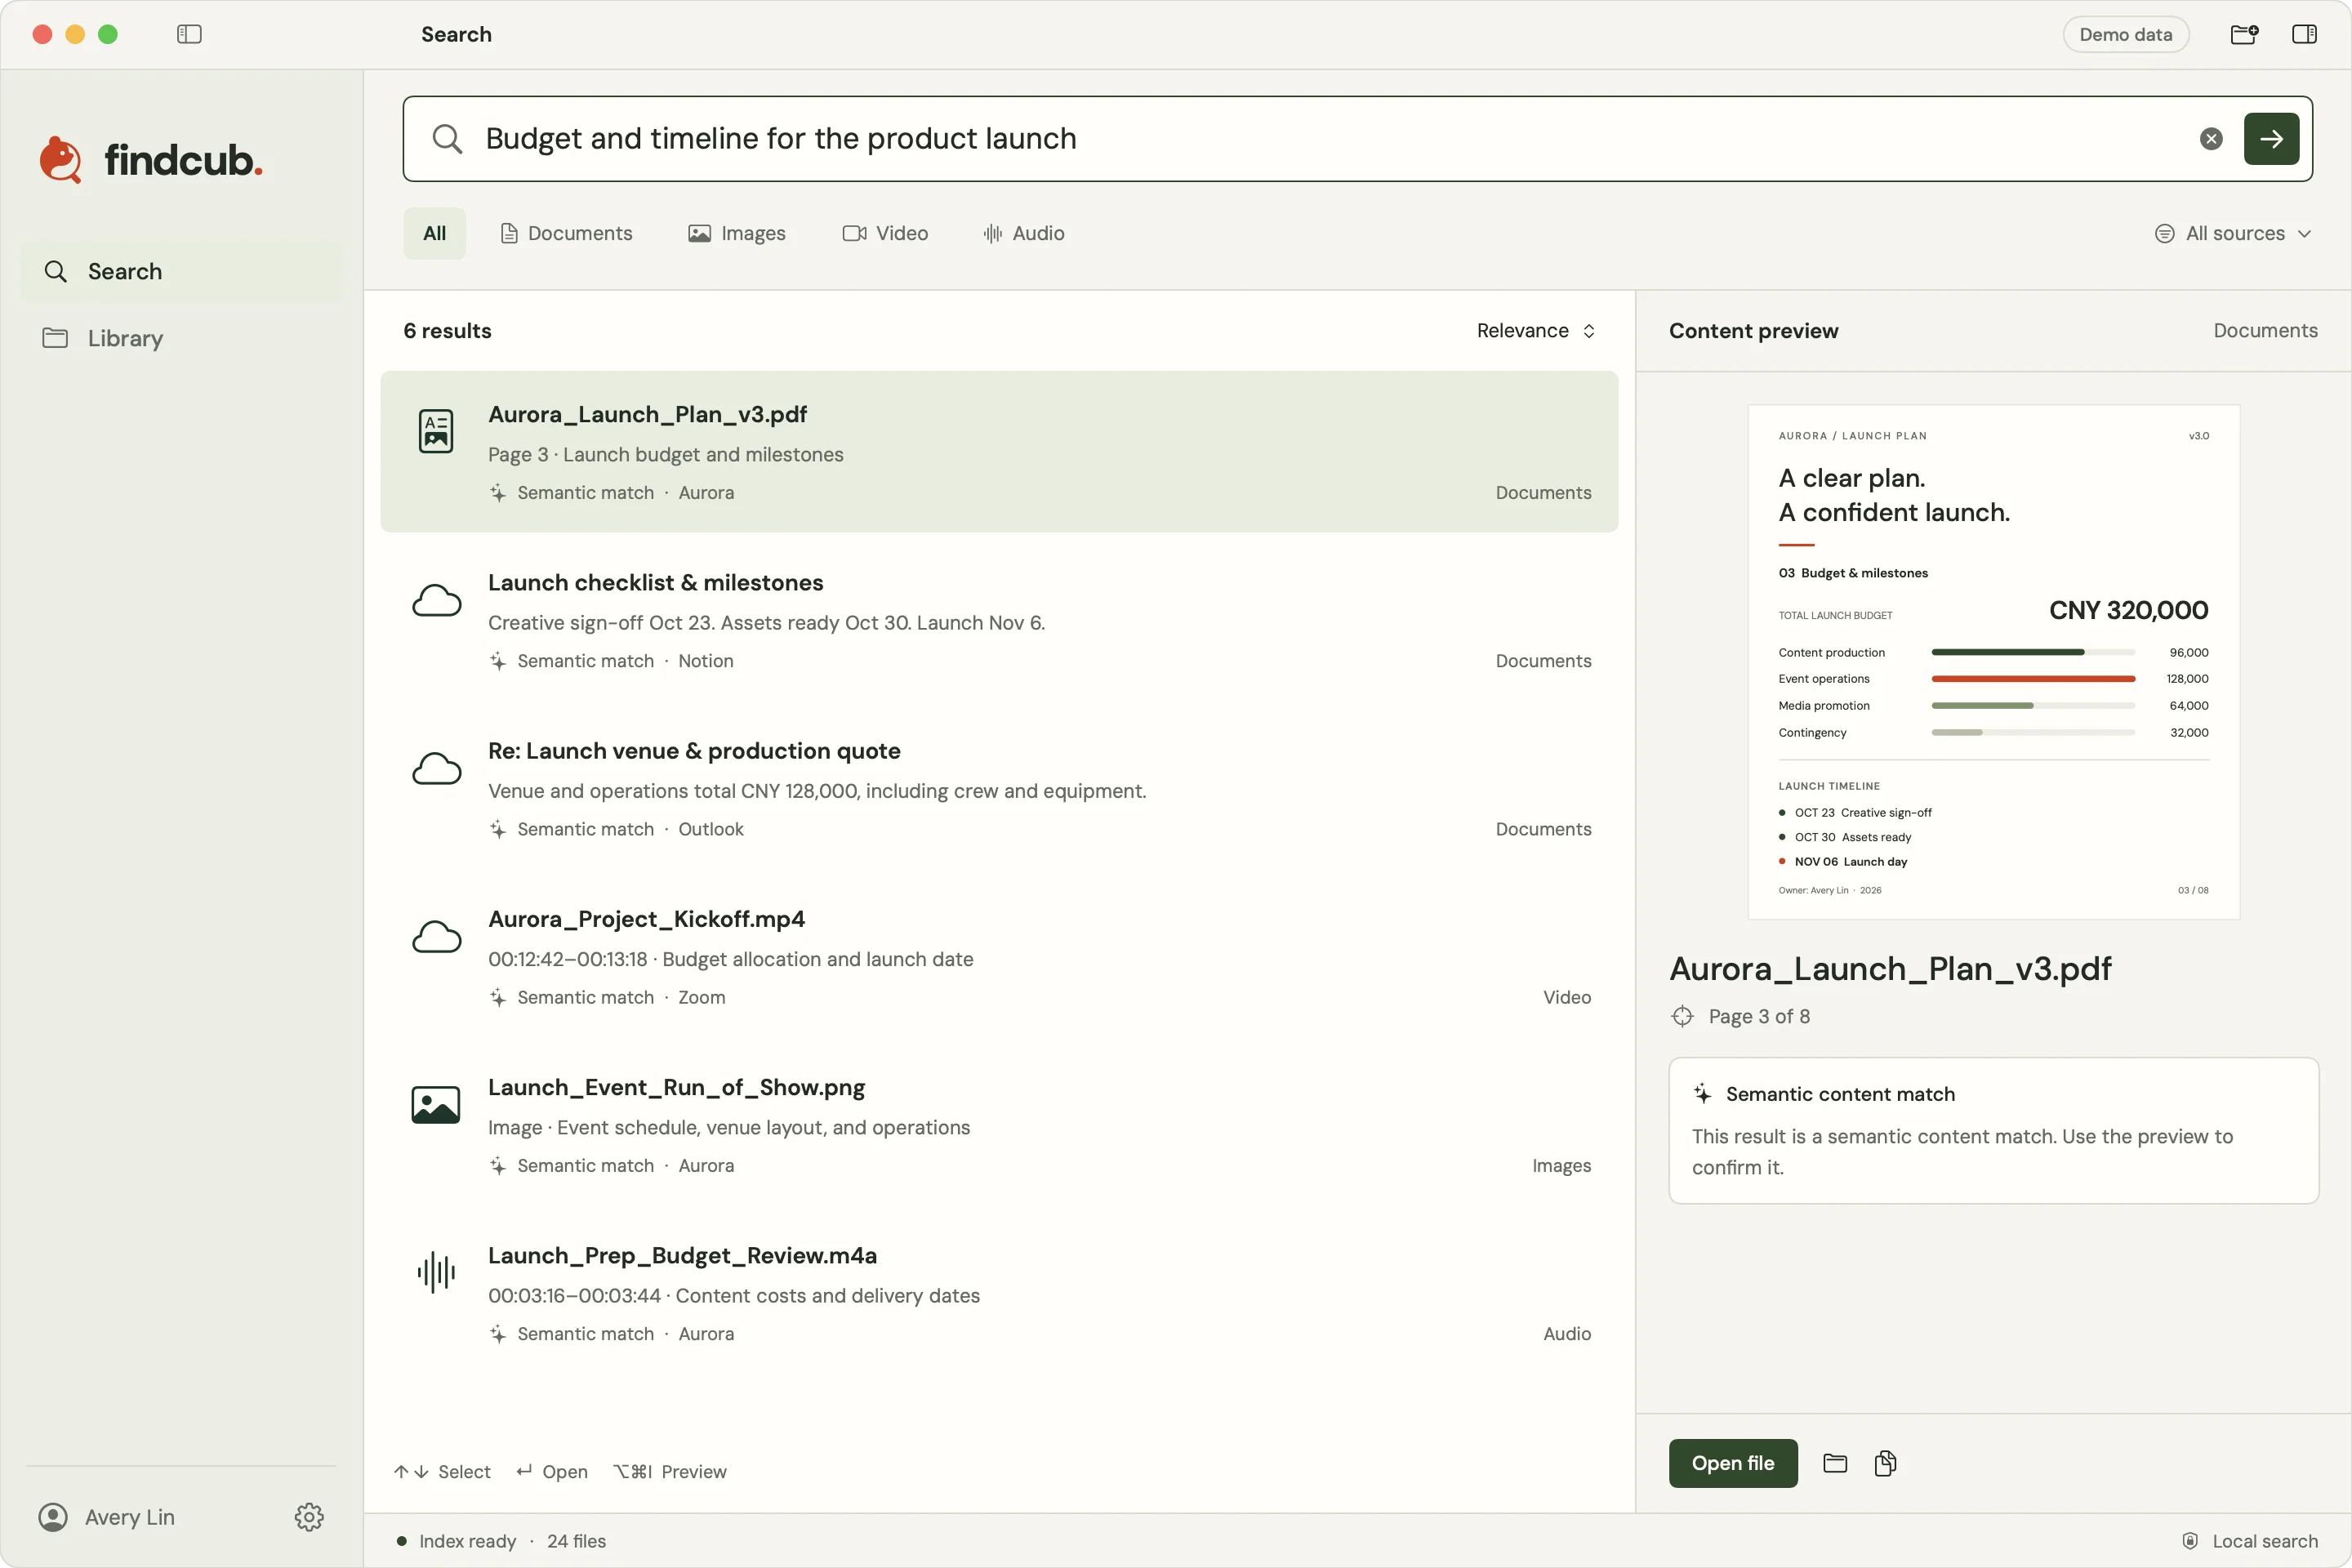The height and width of the screenshot is (1568, 2352).
Task: Switch to the Audio filter tab
Action: point(1024,233)
